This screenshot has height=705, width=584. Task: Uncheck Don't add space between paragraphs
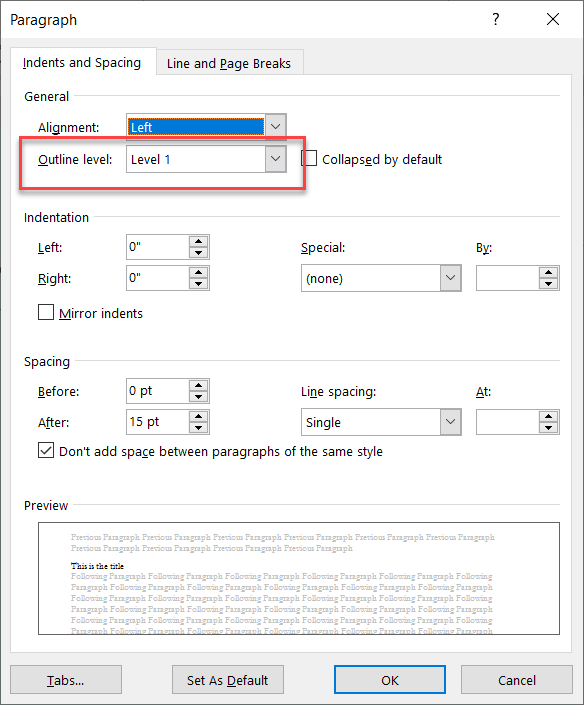click(x=46, y=450)
